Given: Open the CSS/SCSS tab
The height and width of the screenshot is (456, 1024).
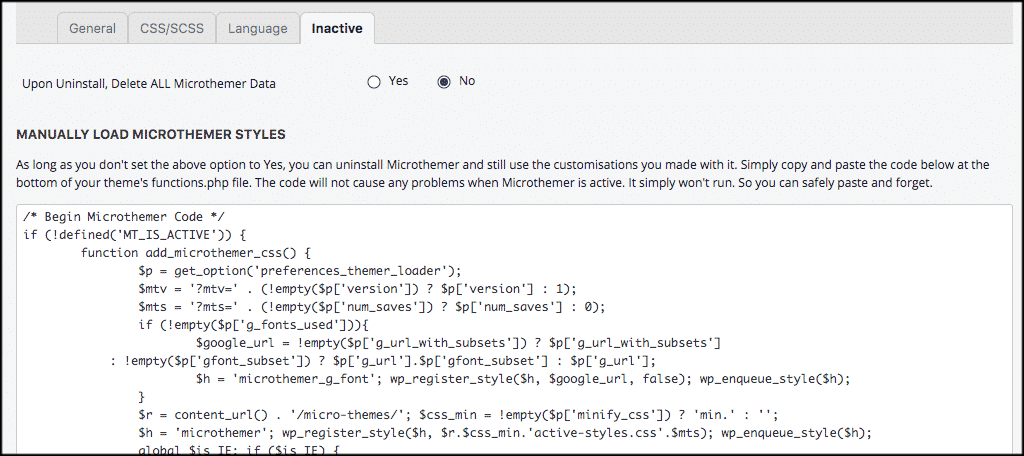Looking at the screenshot, I should 172,29.
